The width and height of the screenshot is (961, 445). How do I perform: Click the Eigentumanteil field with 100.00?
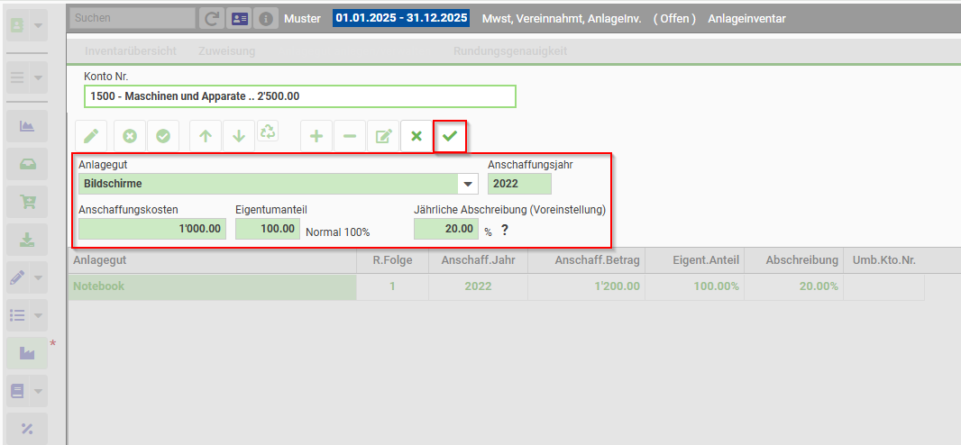268,229
